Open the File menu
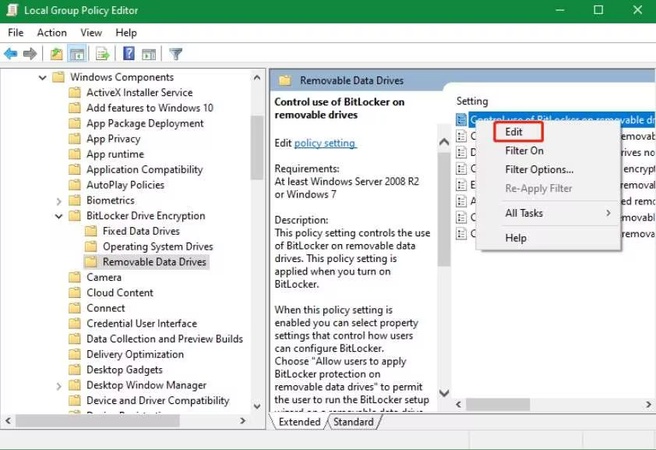 (15, 33)
